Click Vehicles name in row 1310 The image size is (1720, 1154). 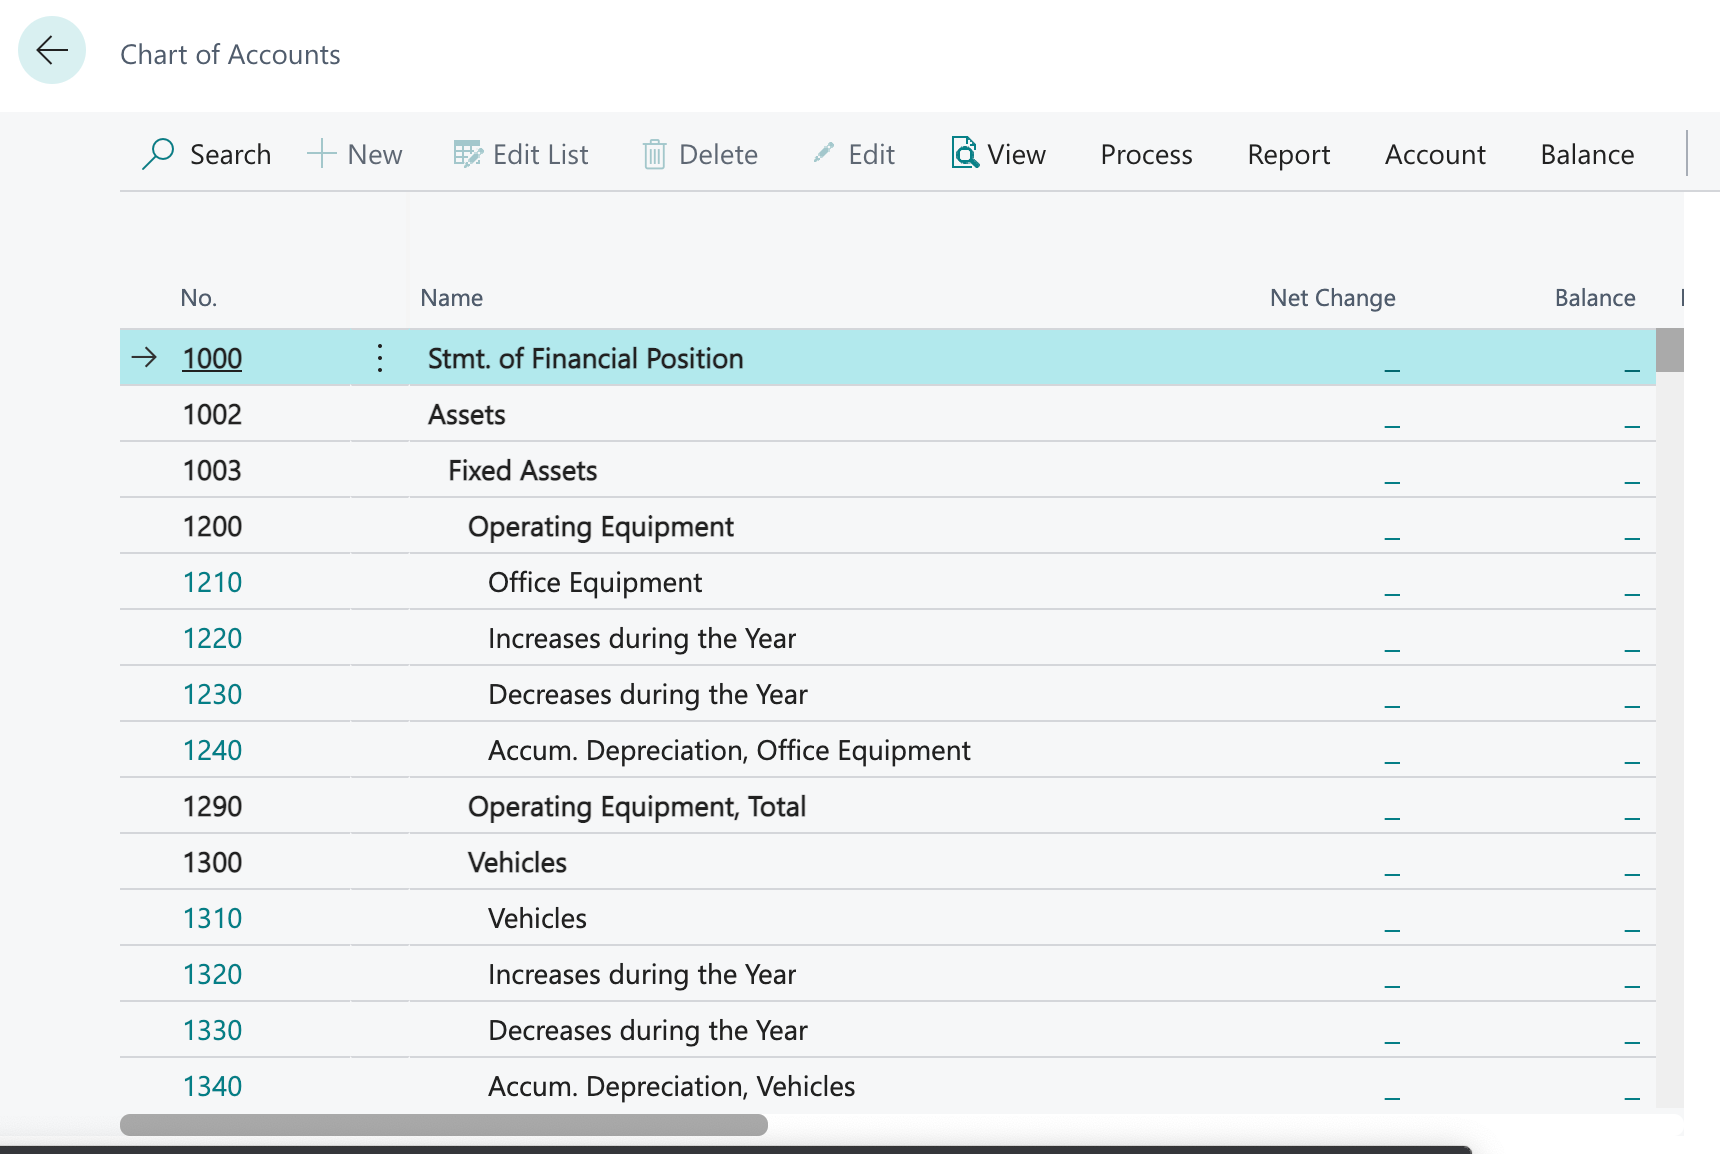[537, 918]
